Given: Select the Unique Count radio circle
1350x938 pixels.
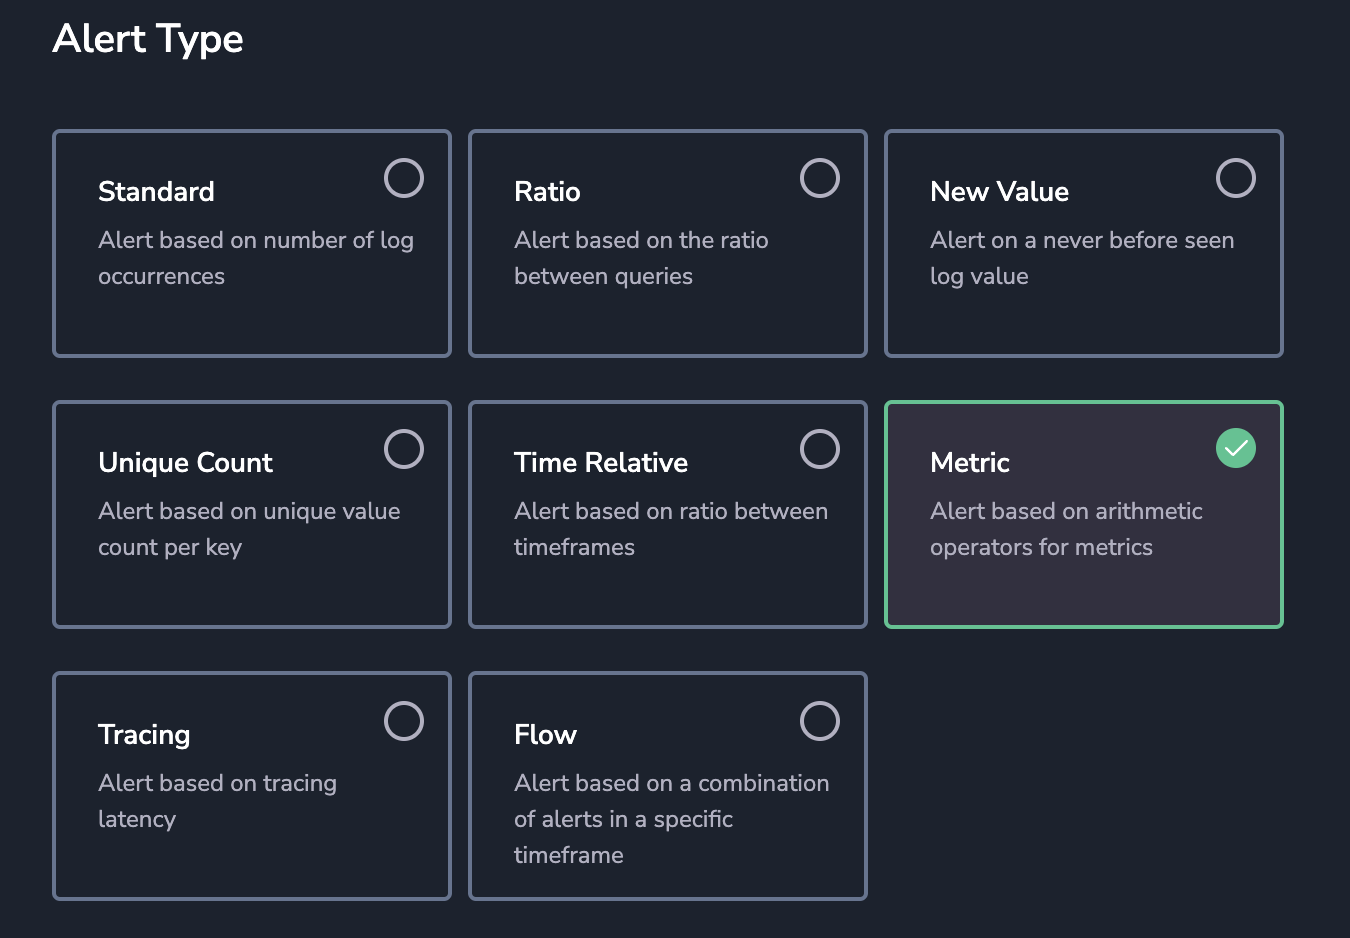Looking at the screenshot, I should [404, 450].
